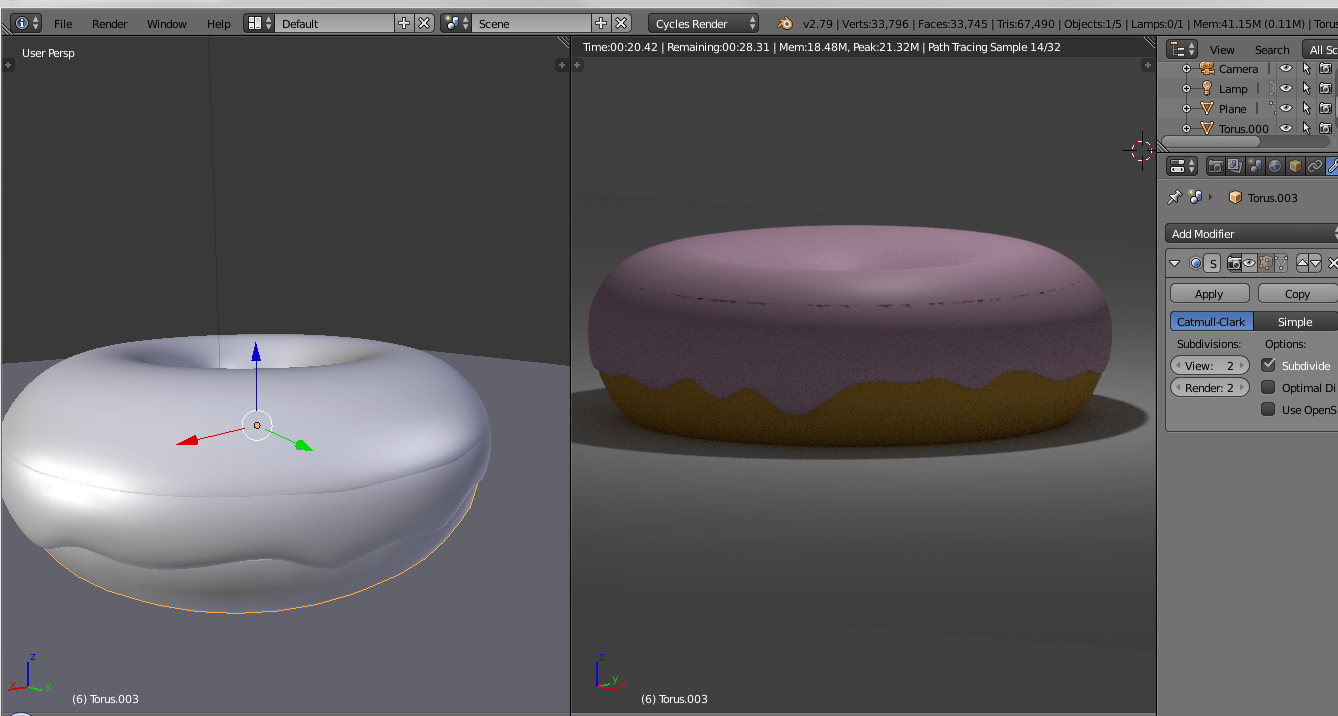Collapse the Subsurf modifier disclosure triangle
The width and height of the screenshot is (1338, 716).
1175,262
